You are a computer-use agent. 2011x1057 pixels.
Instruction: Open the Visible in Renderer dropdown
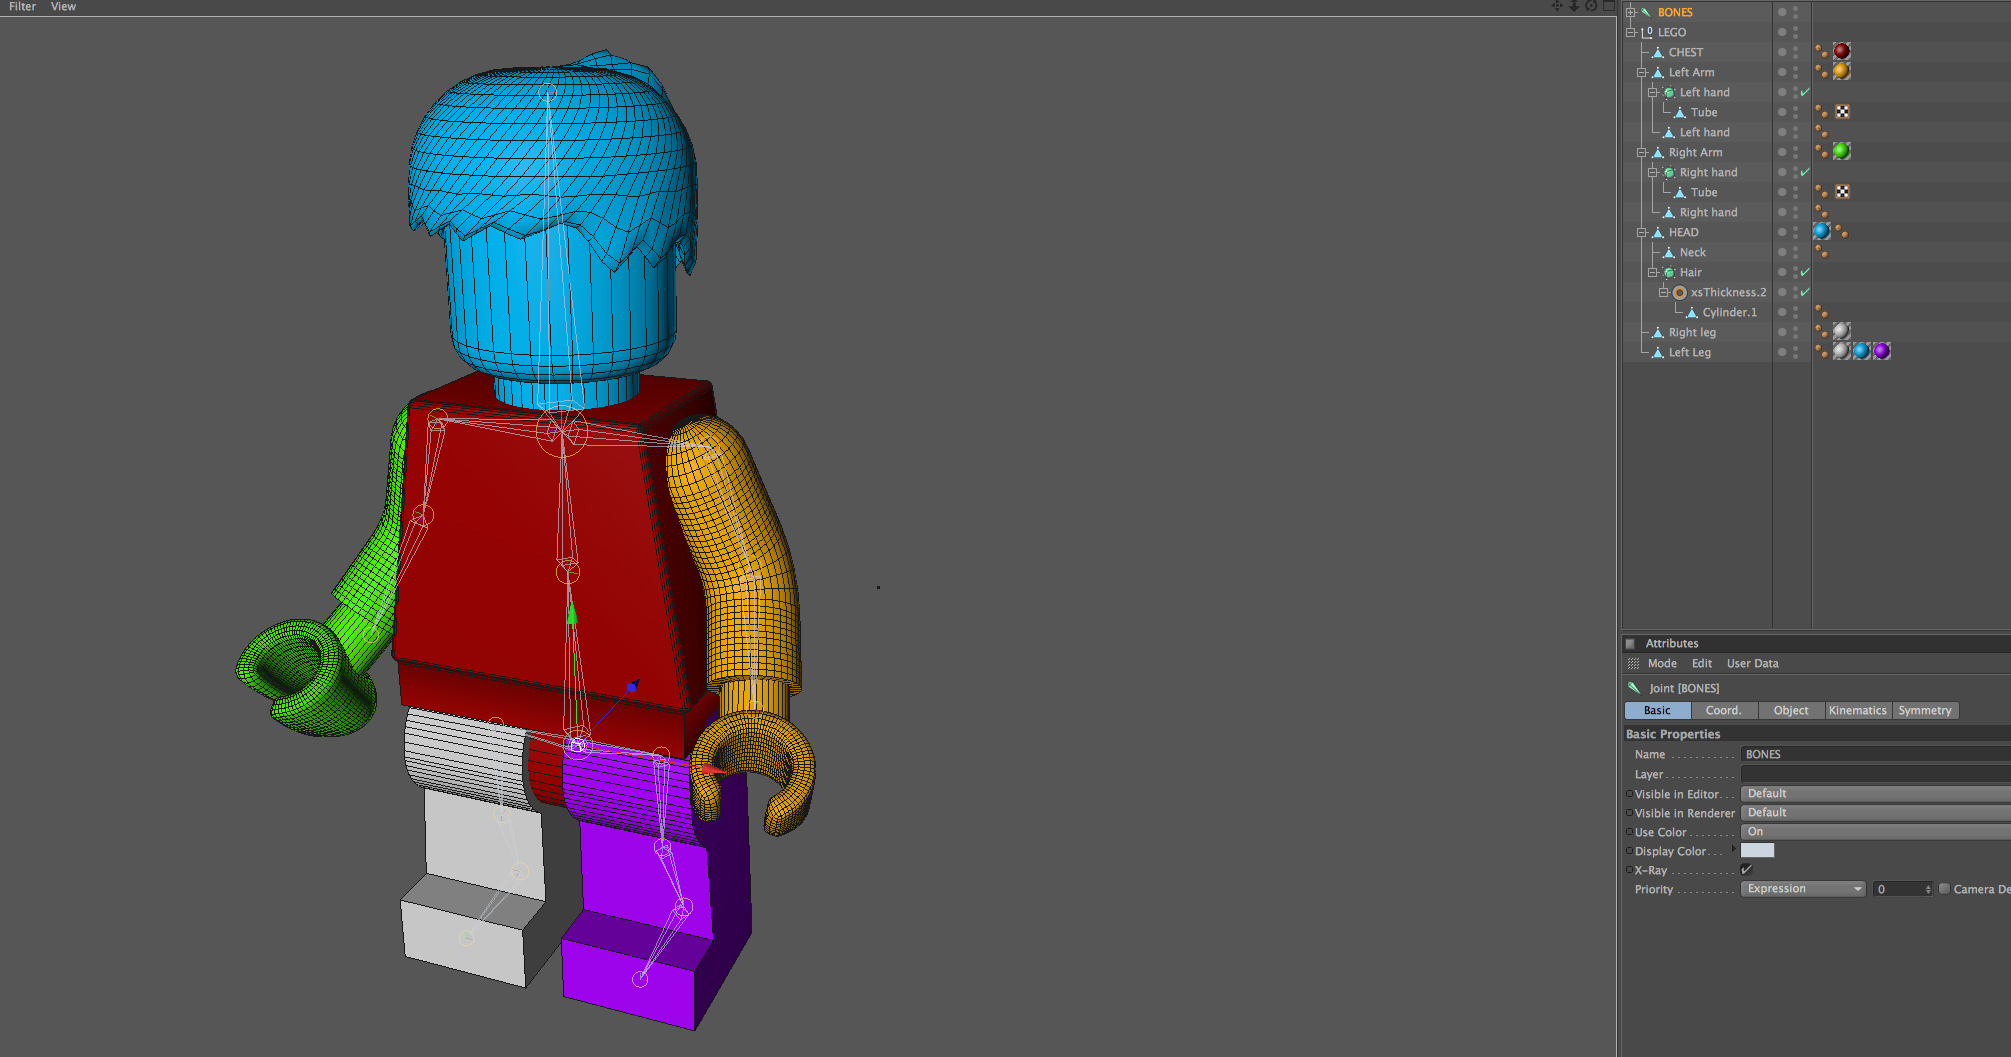click(1875, 813)
